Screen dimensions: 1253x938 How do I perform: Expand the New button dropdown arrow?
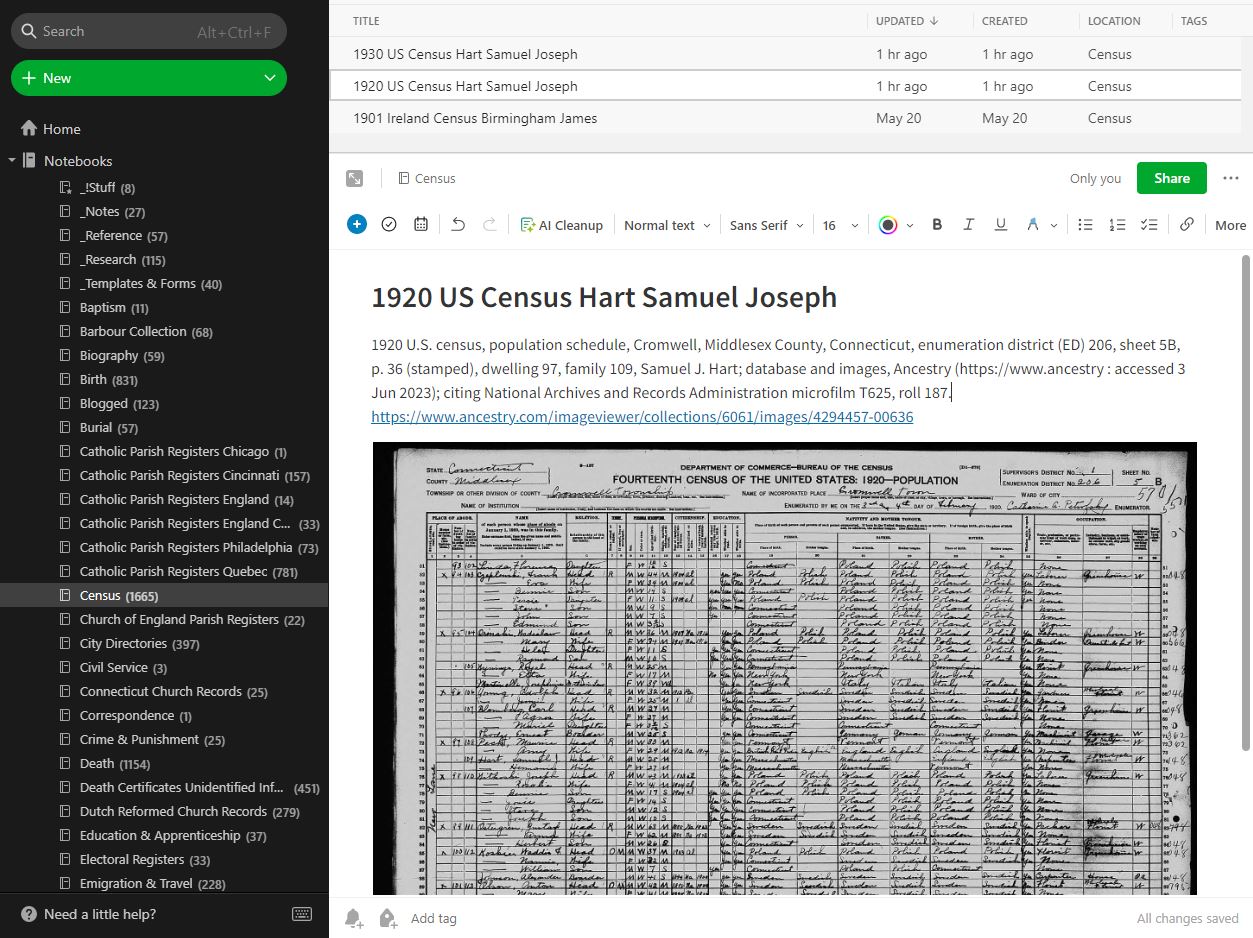tap(269, 78)
